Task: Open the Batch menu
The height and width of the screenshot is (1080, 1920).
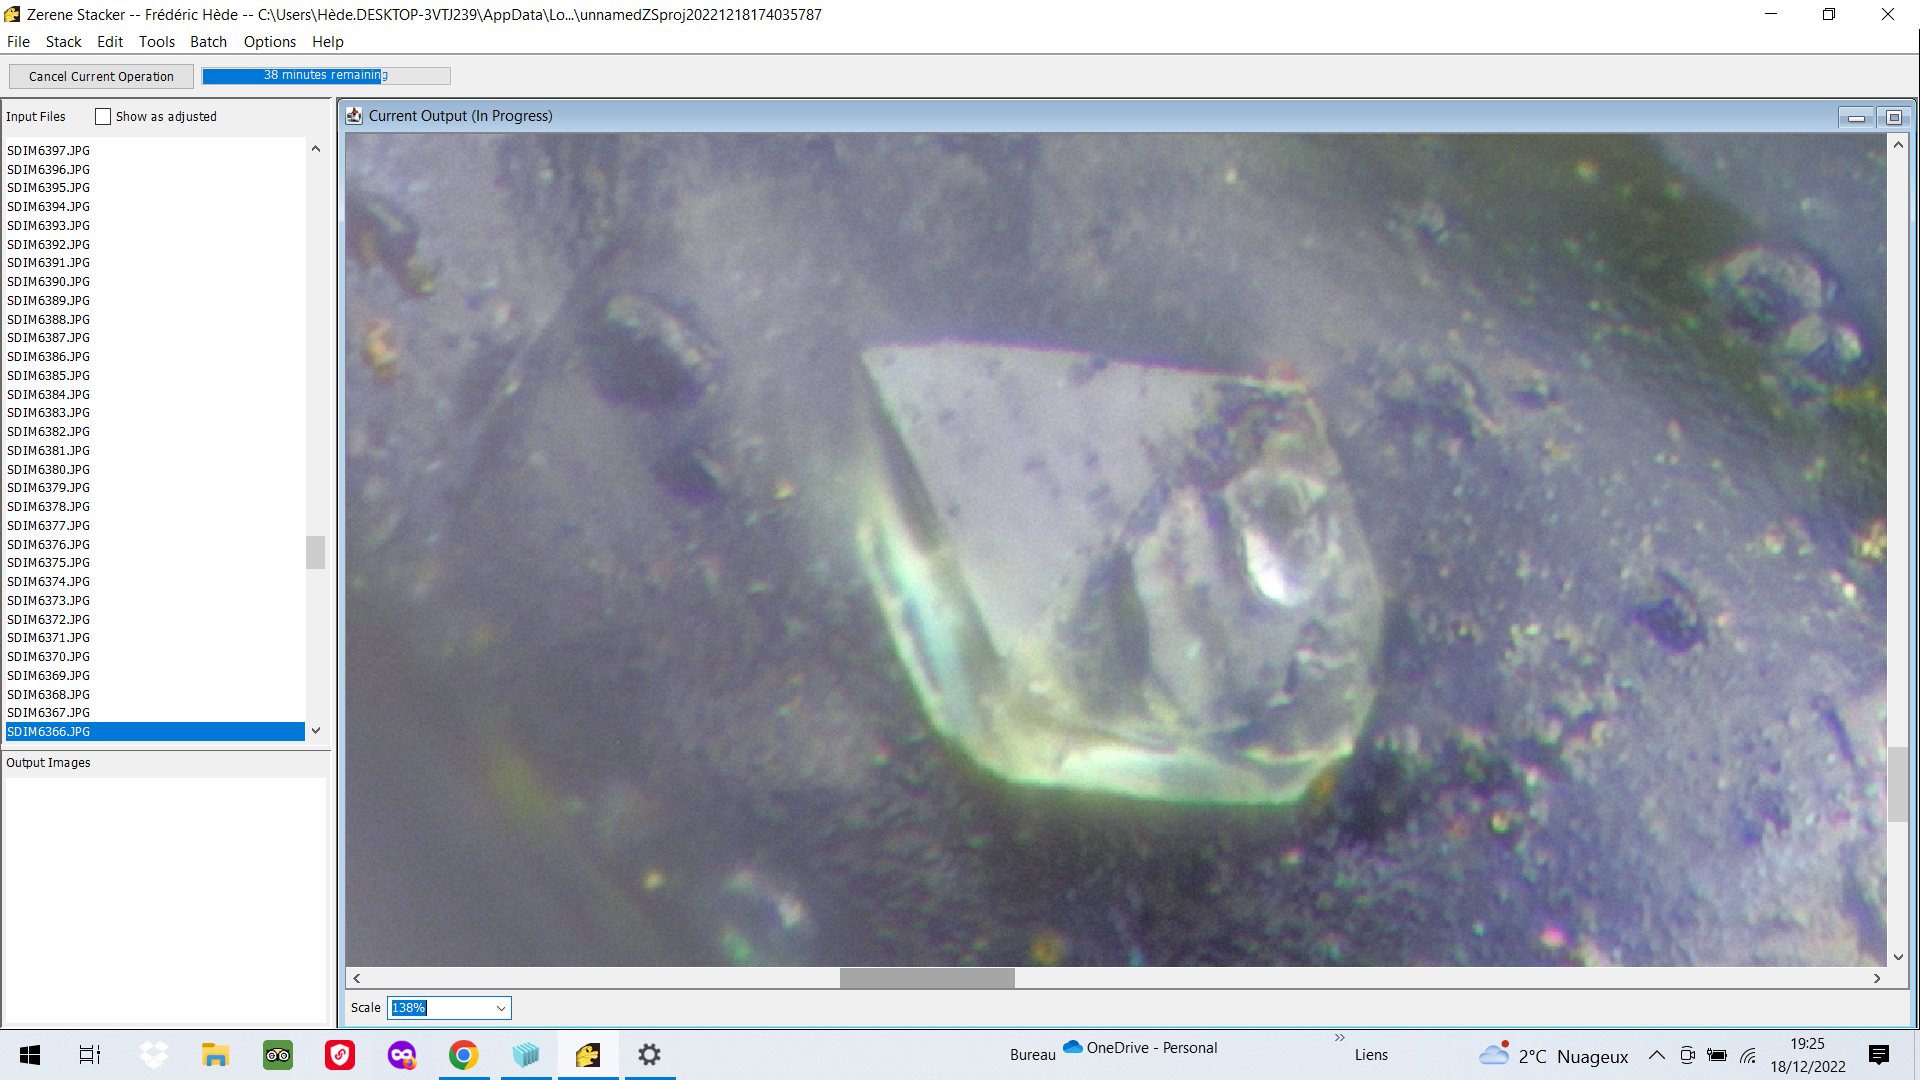Action: 208,42
